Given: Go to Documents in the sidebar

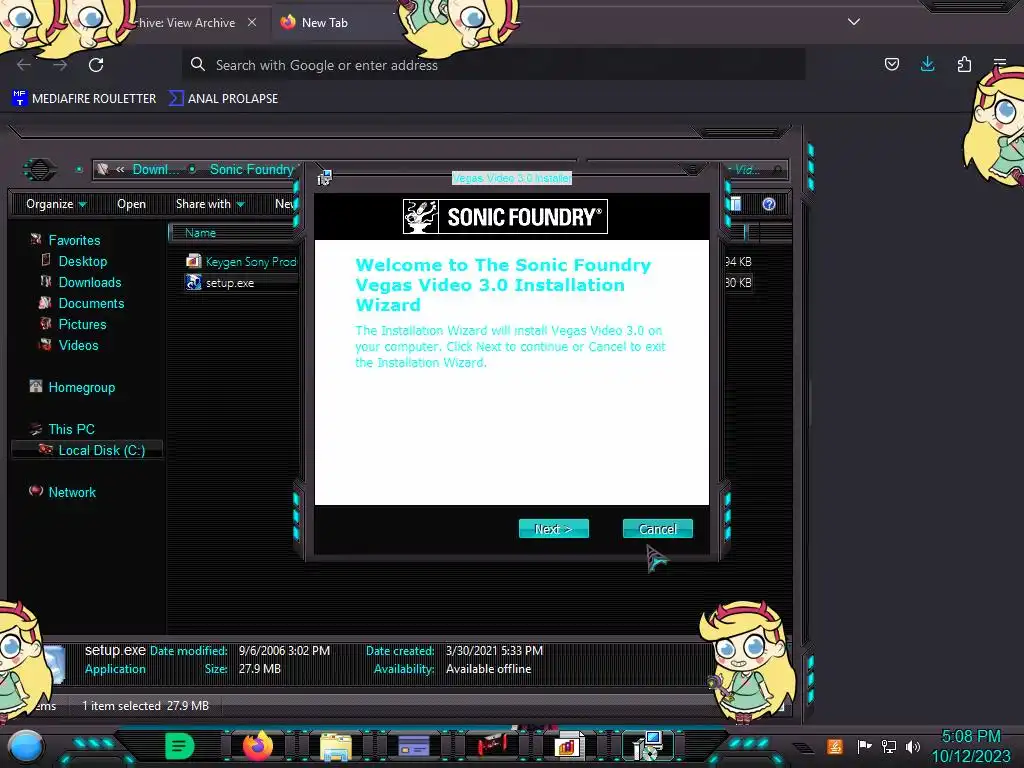Looking at the screenshot, I should pyautogui.click(x=91, y=303).
